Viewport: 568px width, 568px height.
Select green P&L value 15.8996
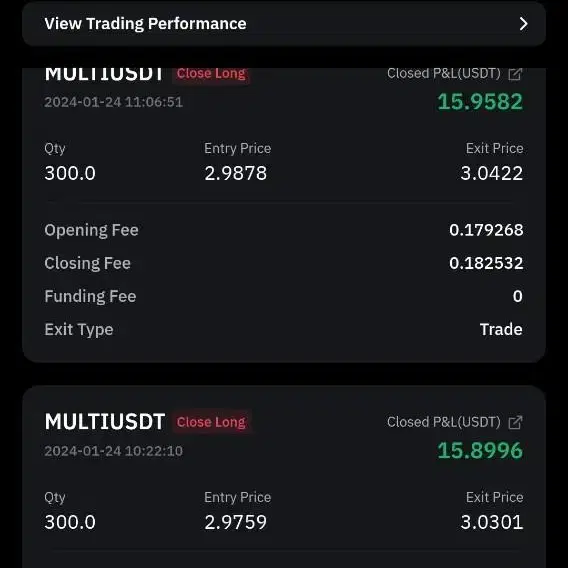point(480,451)
